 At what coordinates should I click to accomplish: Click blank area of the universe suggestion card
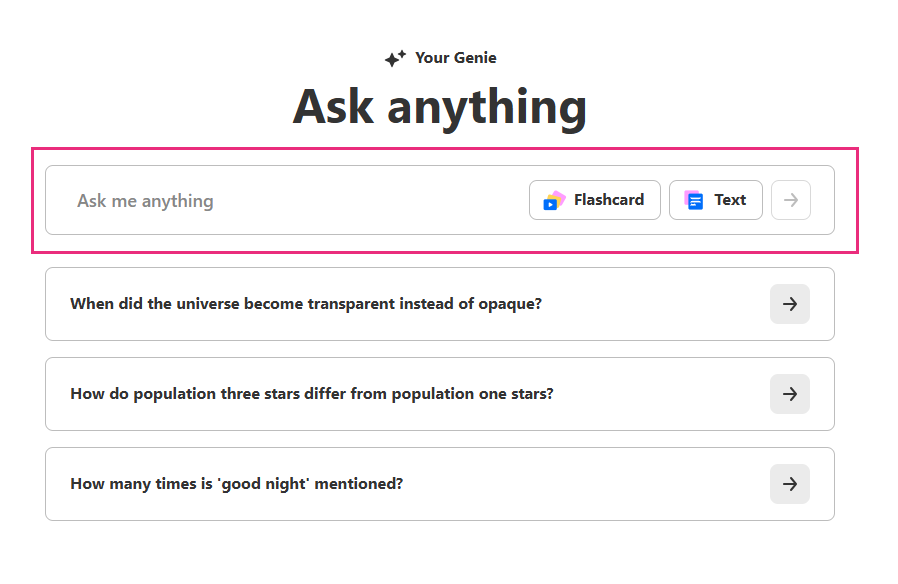[650, 304]
